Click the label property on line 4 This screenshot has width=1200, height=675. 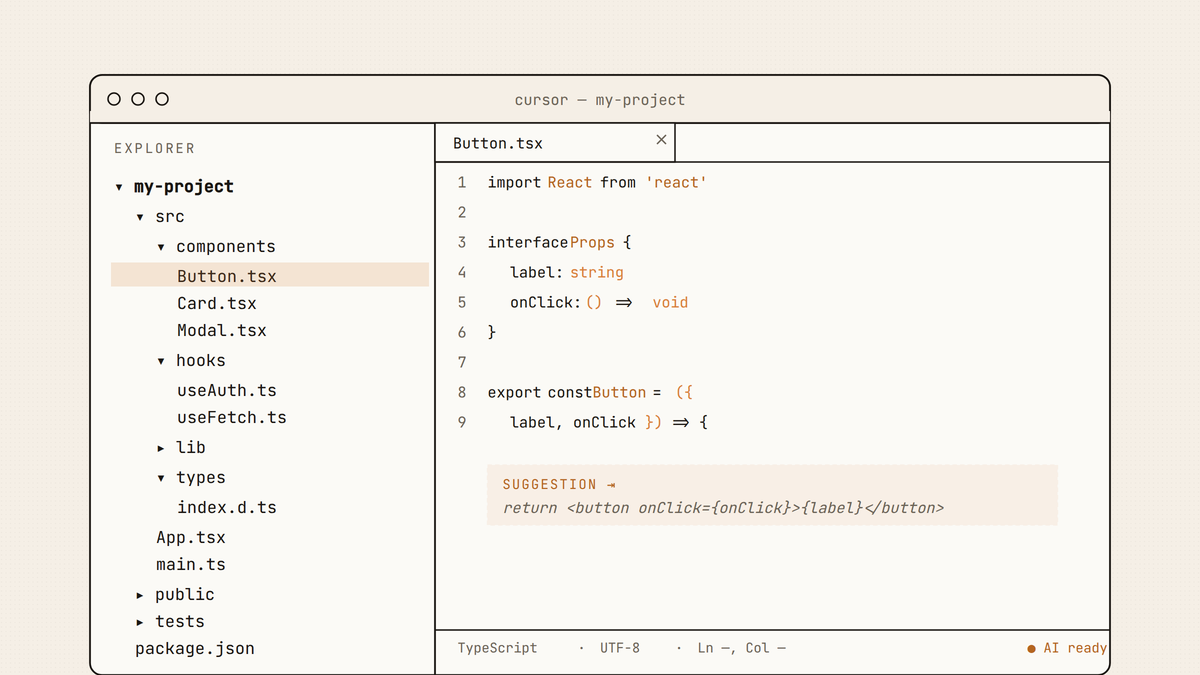pos(535,272)
